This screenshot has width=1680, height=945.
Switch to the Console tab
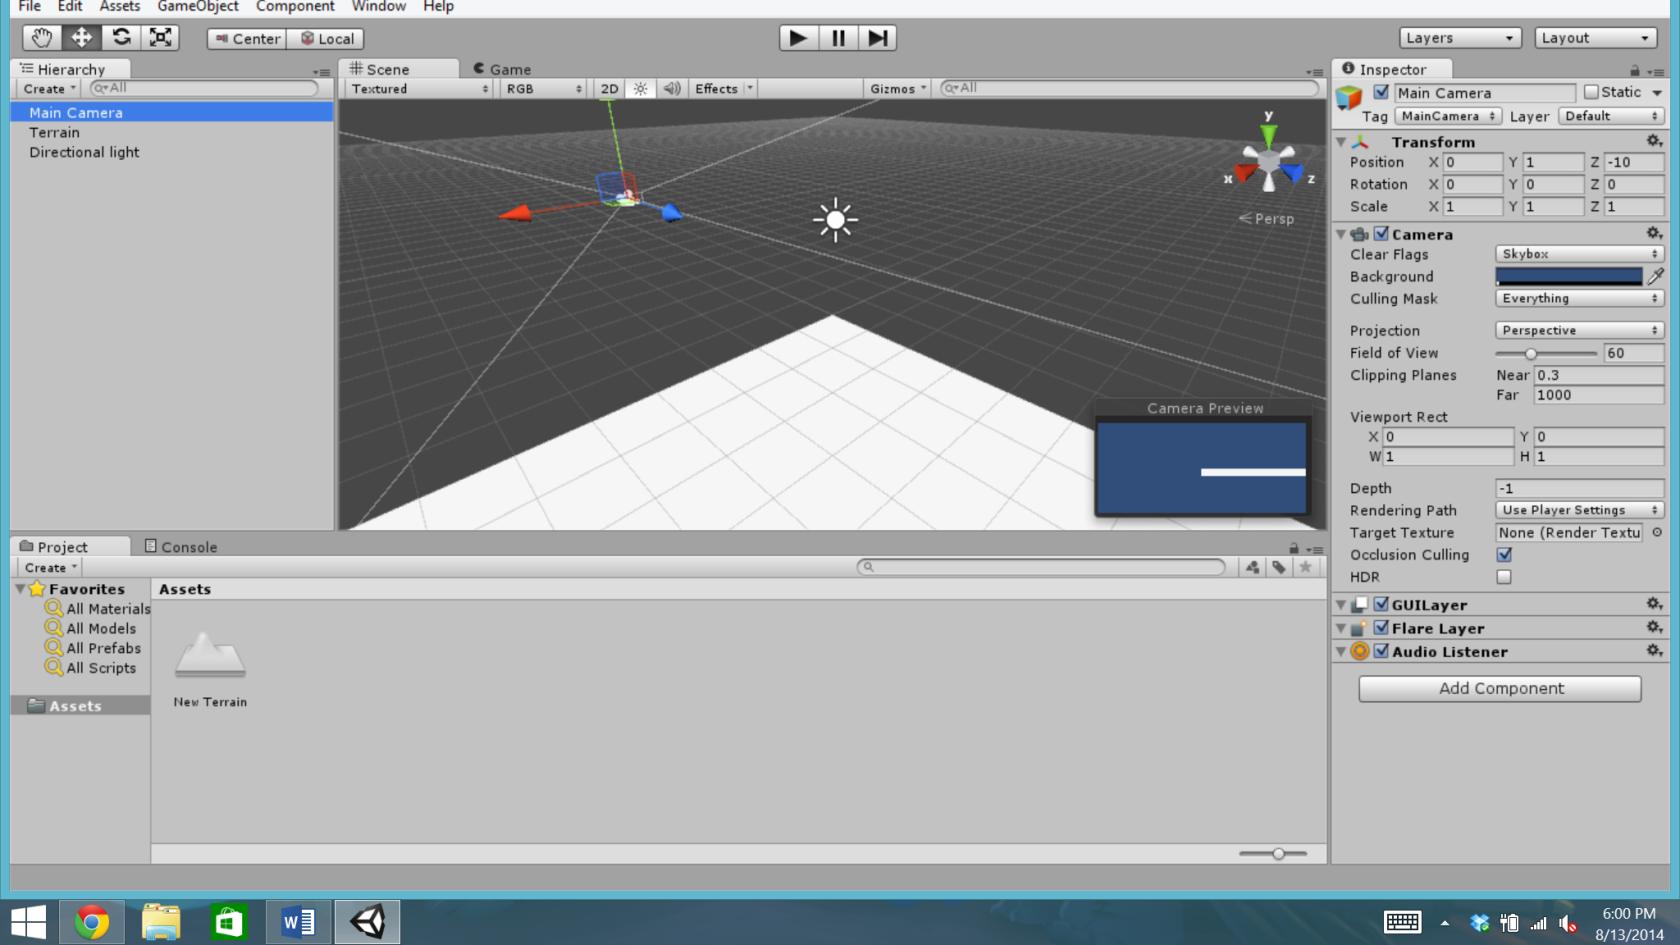(x=181, y=547)
